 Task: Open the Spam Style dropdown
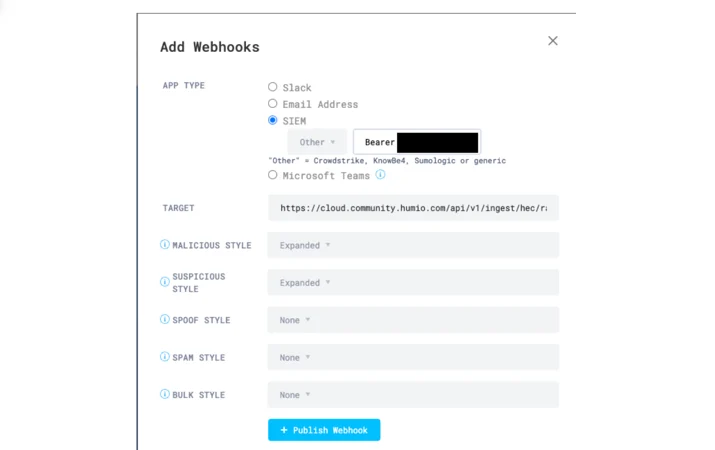[413, 357]
